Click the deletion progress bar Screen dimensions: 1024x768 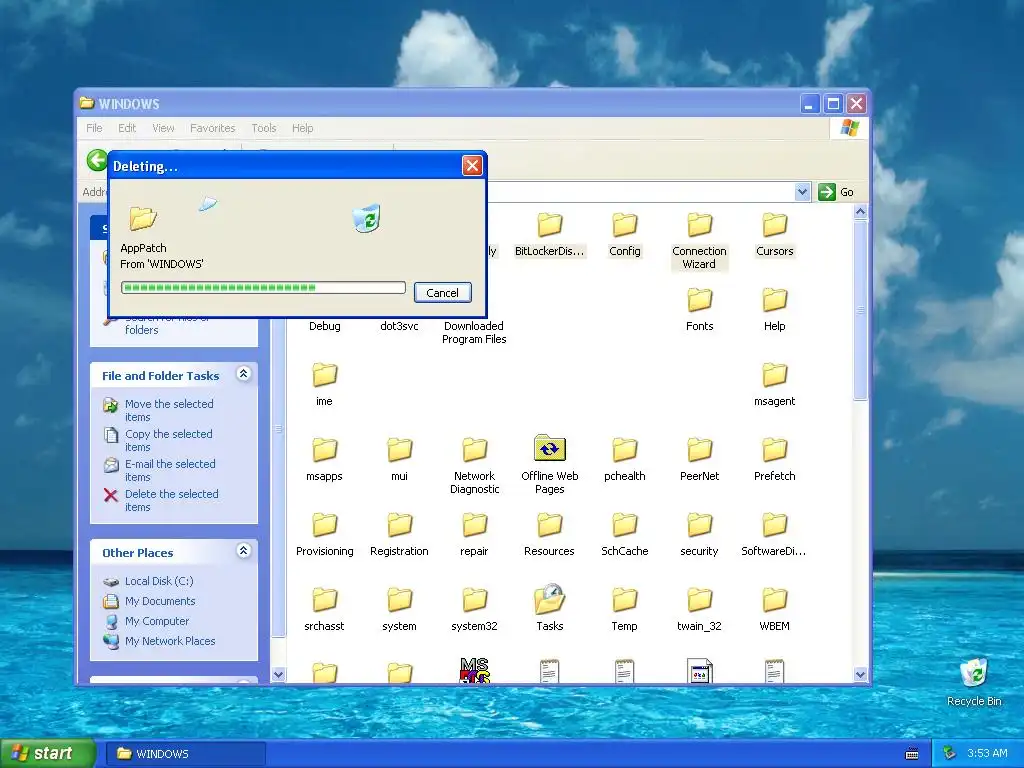coord(263,287)
